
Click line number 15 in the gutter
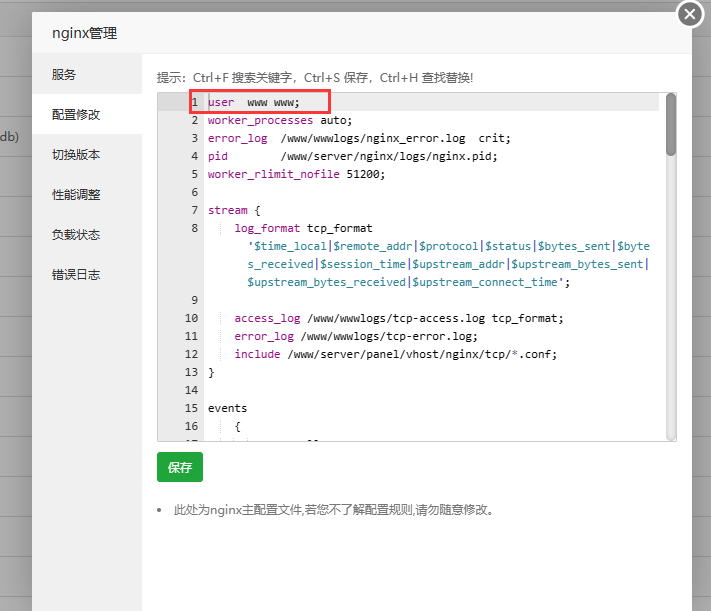point(191,408)
